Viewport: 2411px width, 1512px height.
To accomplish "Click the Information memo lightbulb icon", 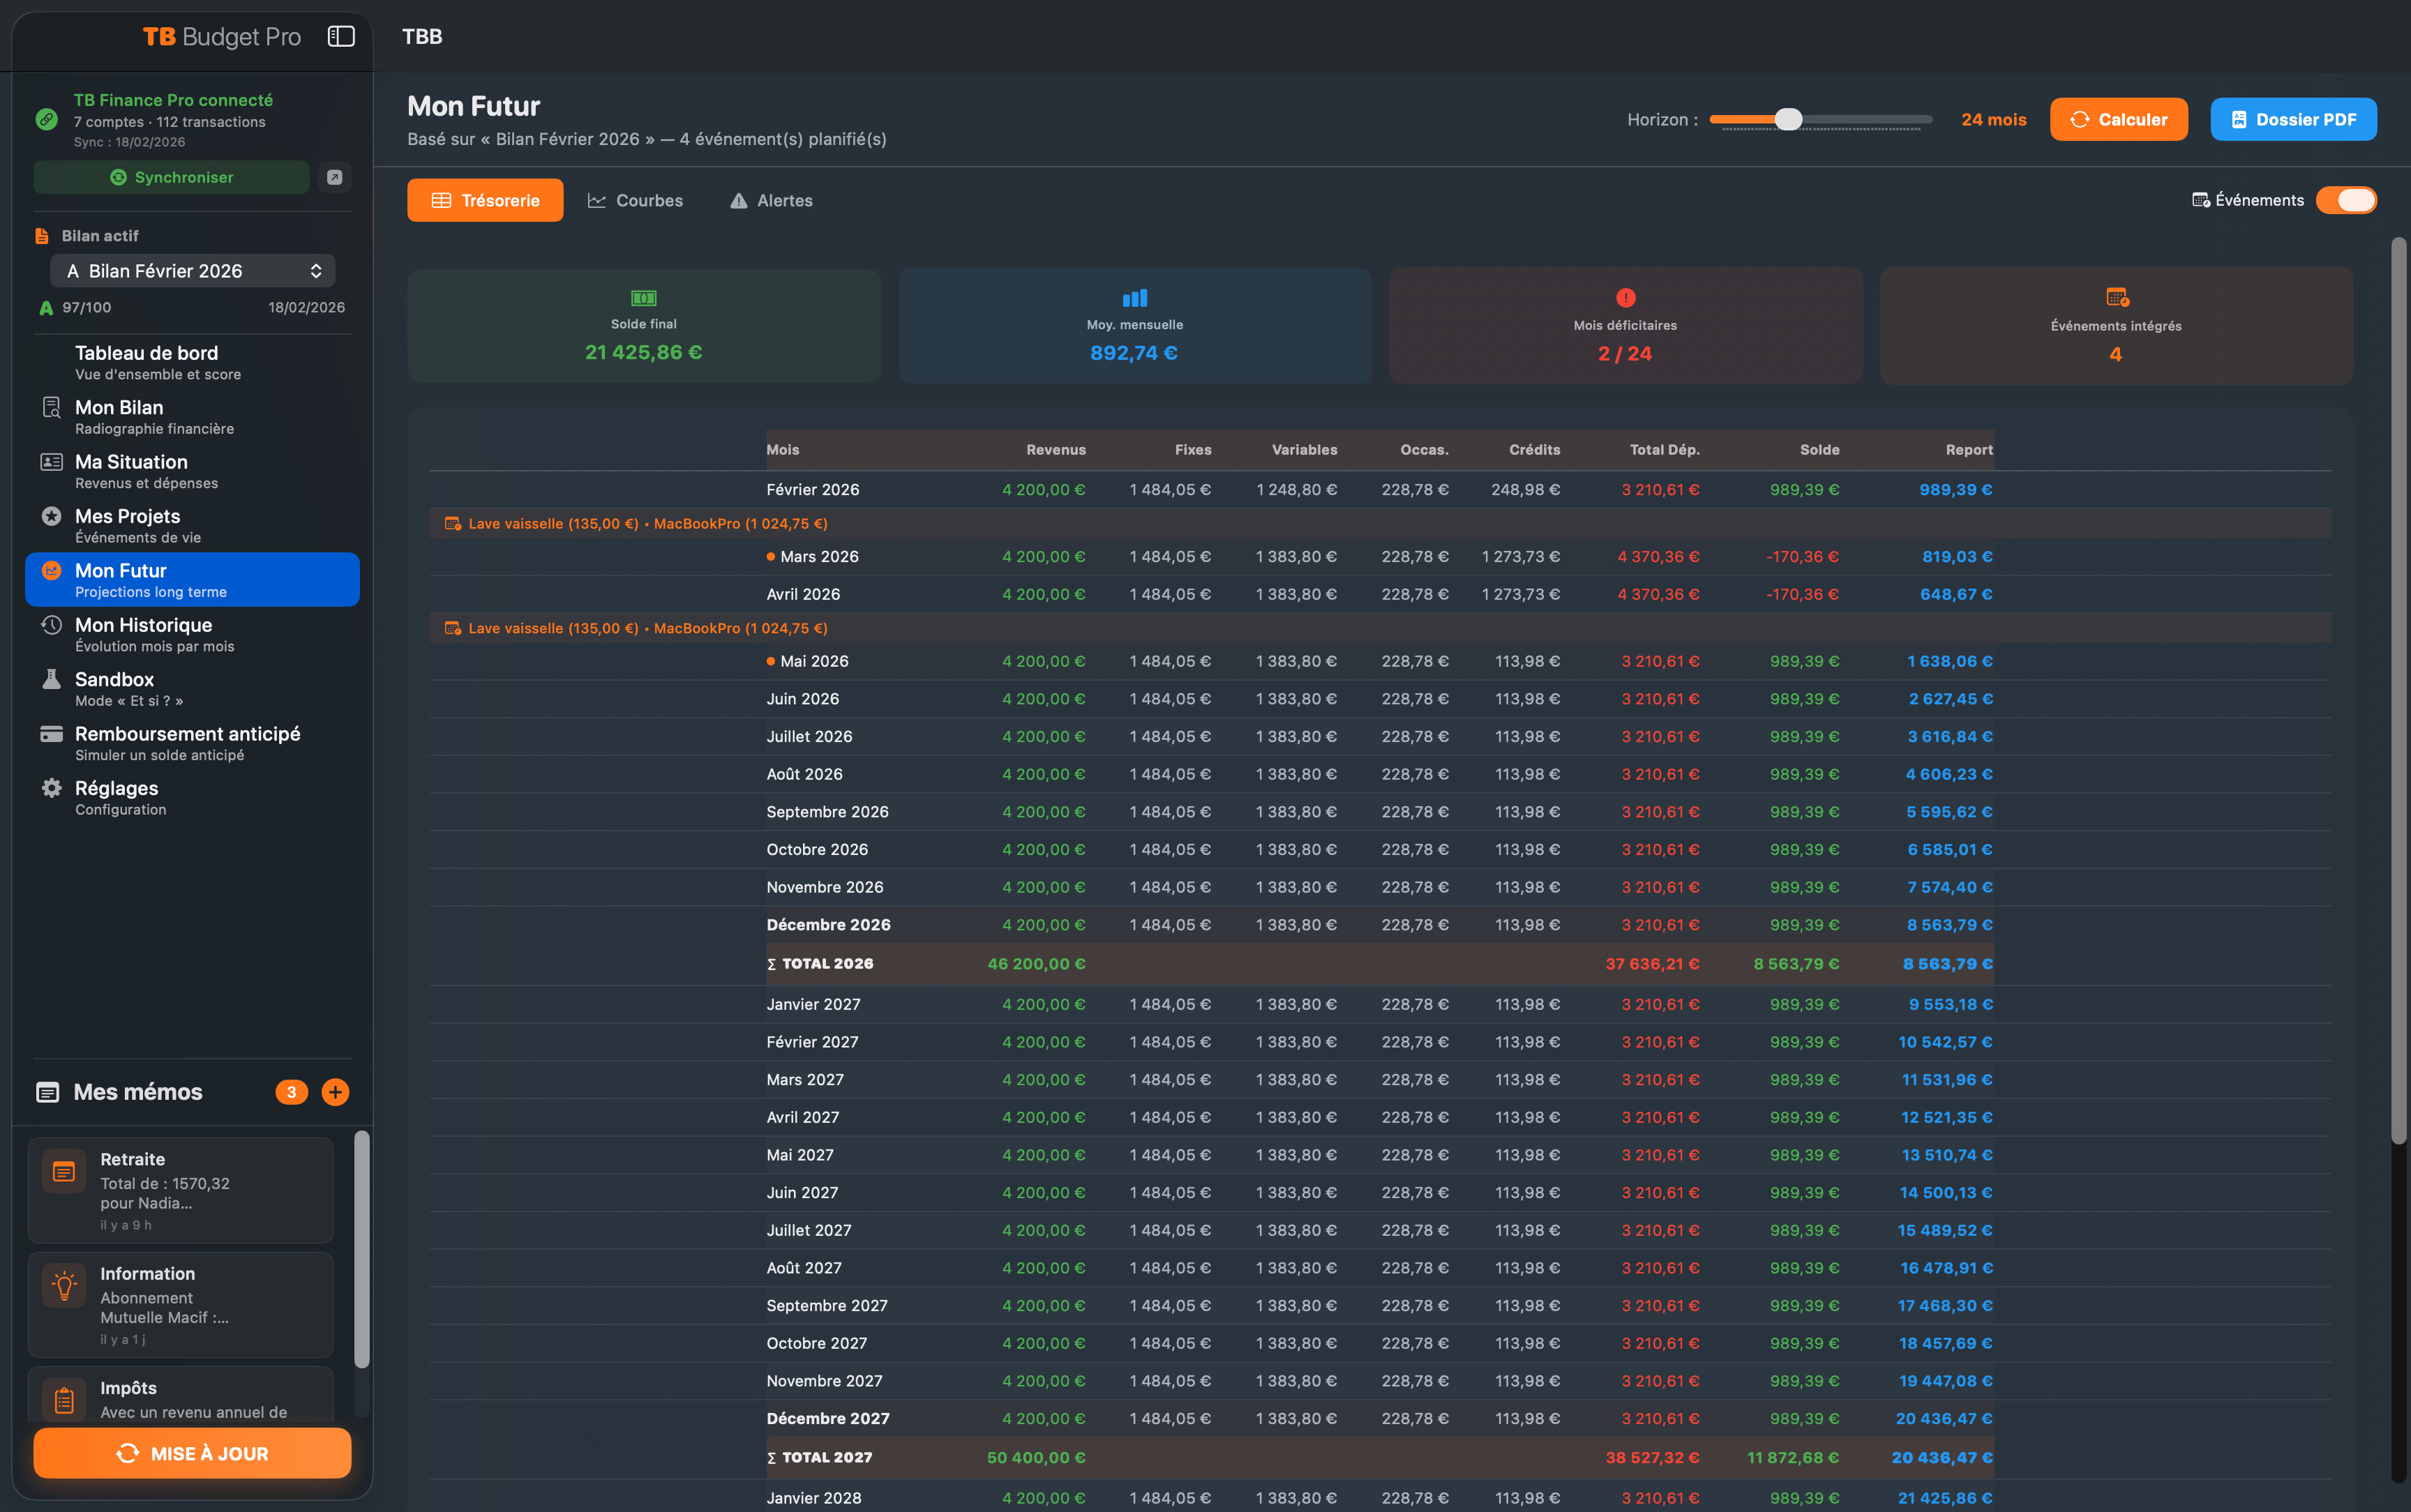I will point(64,1285).
